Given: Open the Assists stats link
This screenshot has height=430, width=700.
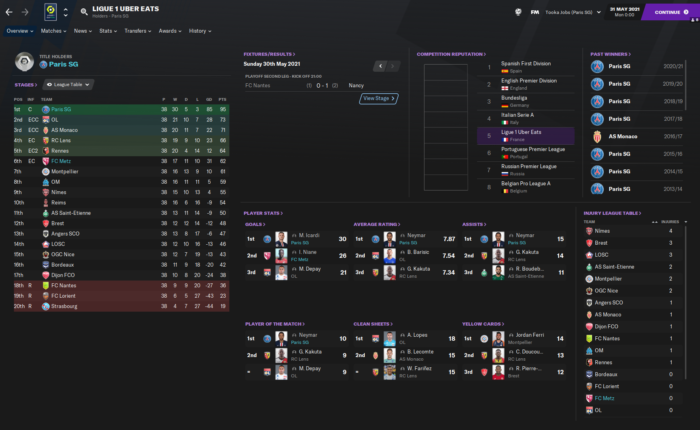Looking at the screenshot, I should pyautogui.click(x=474, y=224).
